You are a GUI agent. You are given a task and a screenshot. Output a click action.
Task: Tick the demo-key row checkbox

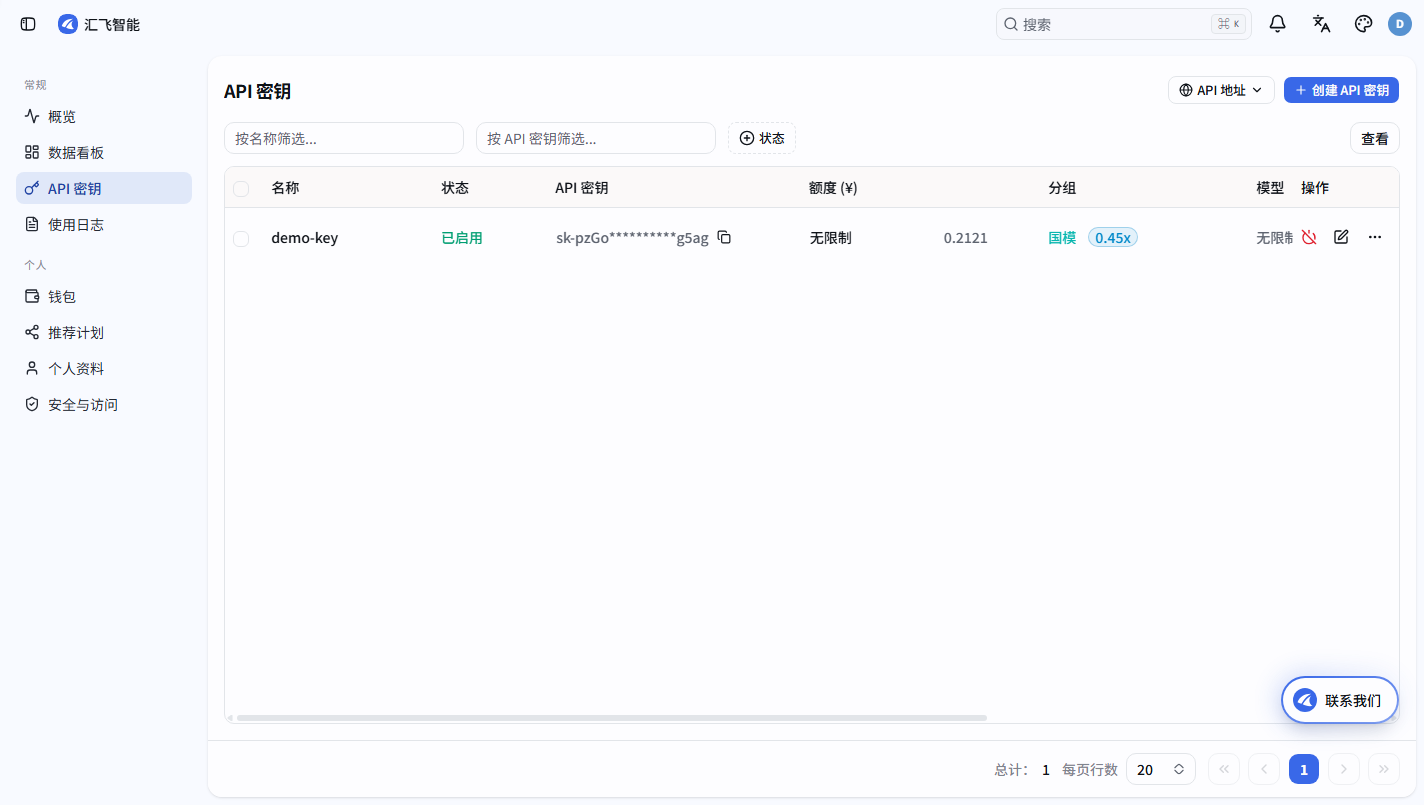[241, 238]
